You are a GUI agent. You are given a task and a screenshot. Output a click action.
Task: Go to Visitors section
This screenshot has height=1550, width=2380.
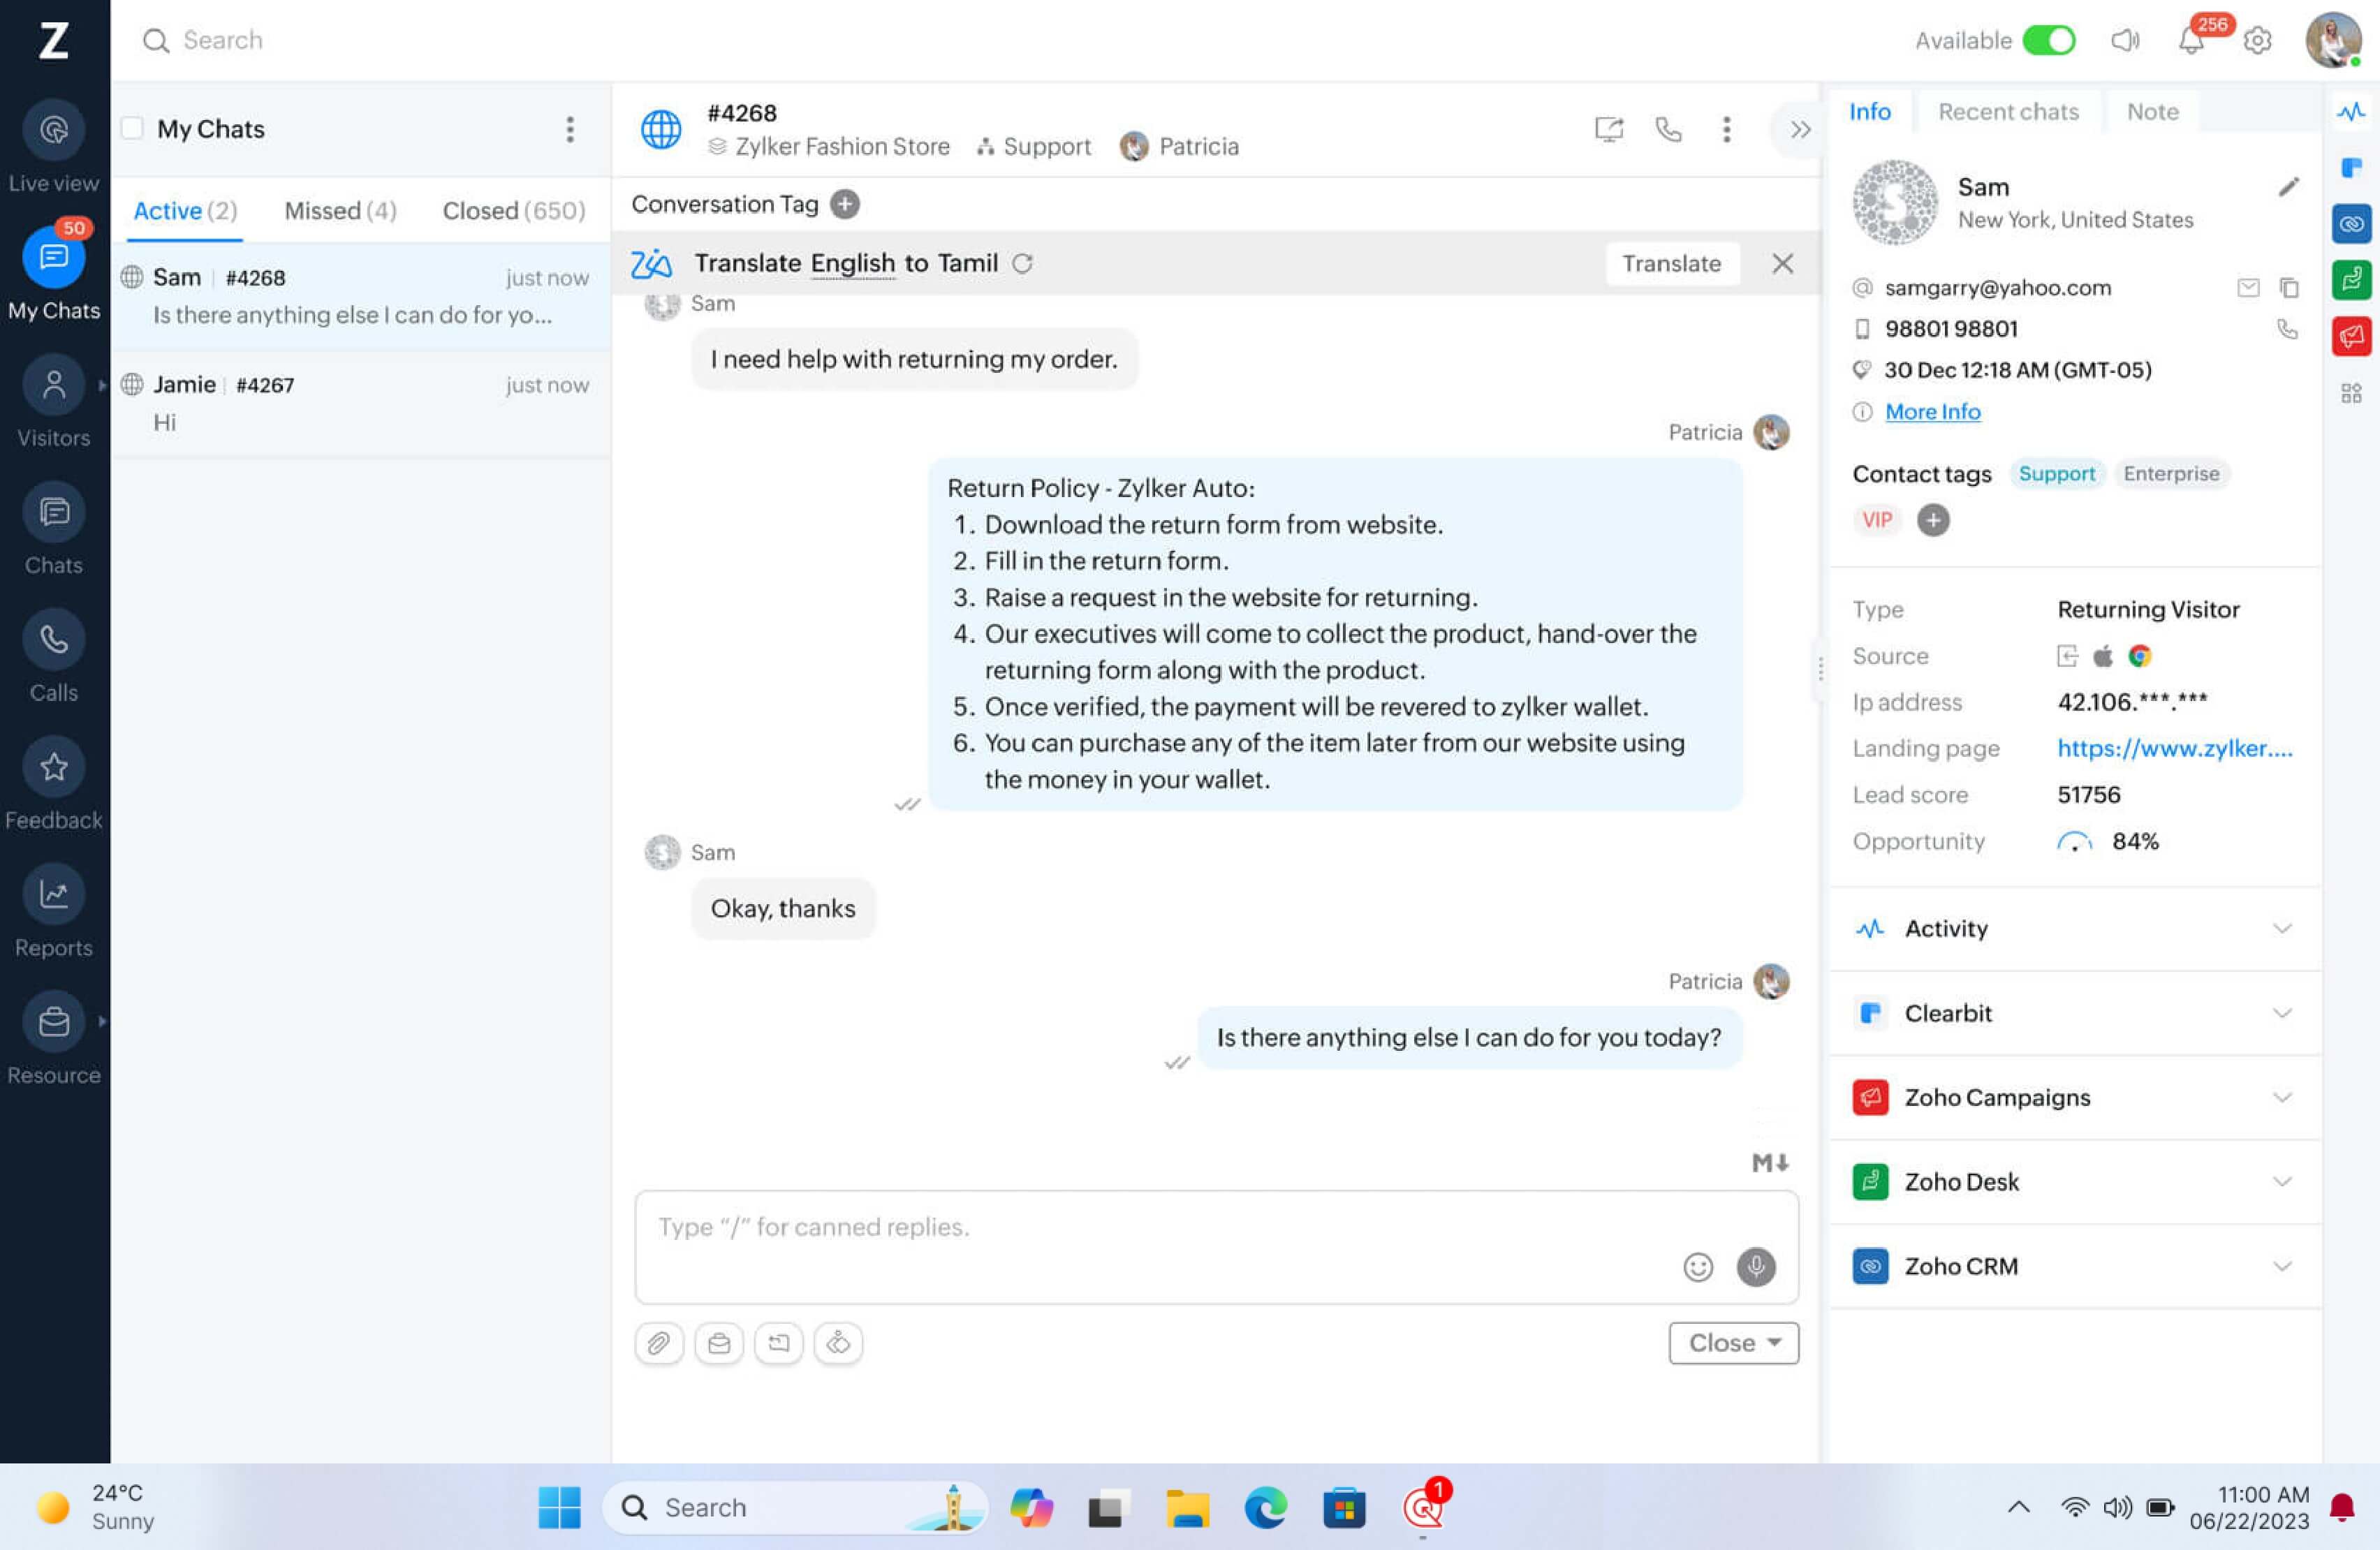(x=54, y=401)
